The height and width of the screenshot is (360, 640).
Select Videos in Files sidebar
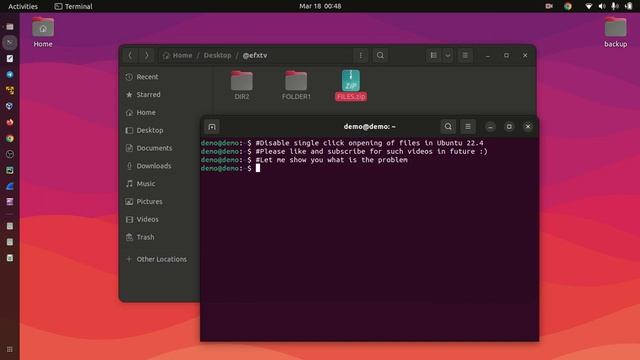pos(160,219)
